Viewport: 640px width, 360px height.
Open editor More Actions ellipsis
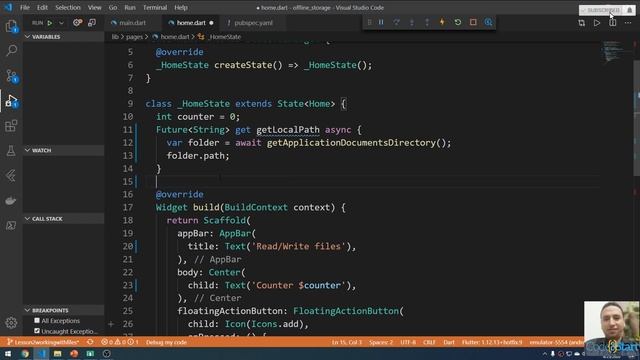pos(628,23)
